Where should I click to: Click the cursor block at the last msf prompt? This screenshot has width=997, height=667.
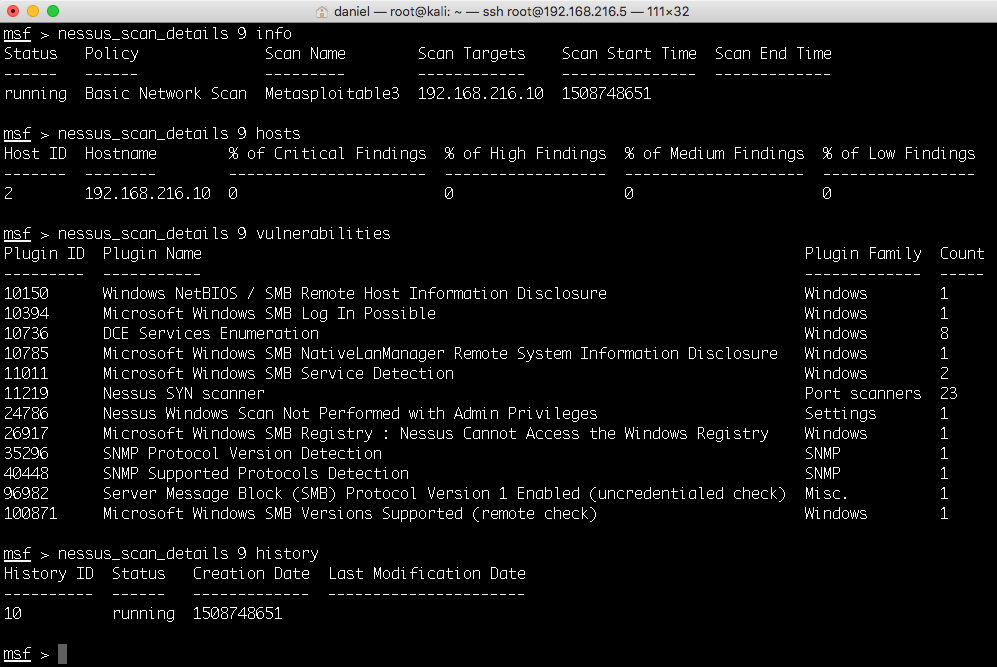click(62, 654)
